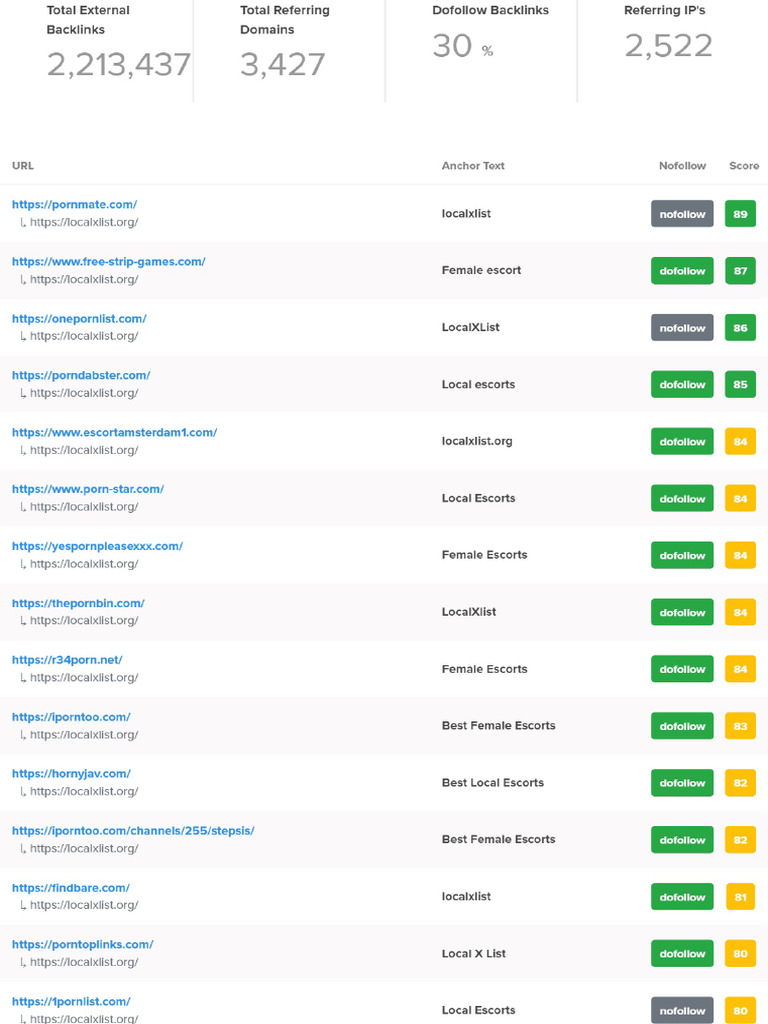Click the escortamsterdam1.com URL link
The image size is (768, 1024).
[x=114, y=433]
